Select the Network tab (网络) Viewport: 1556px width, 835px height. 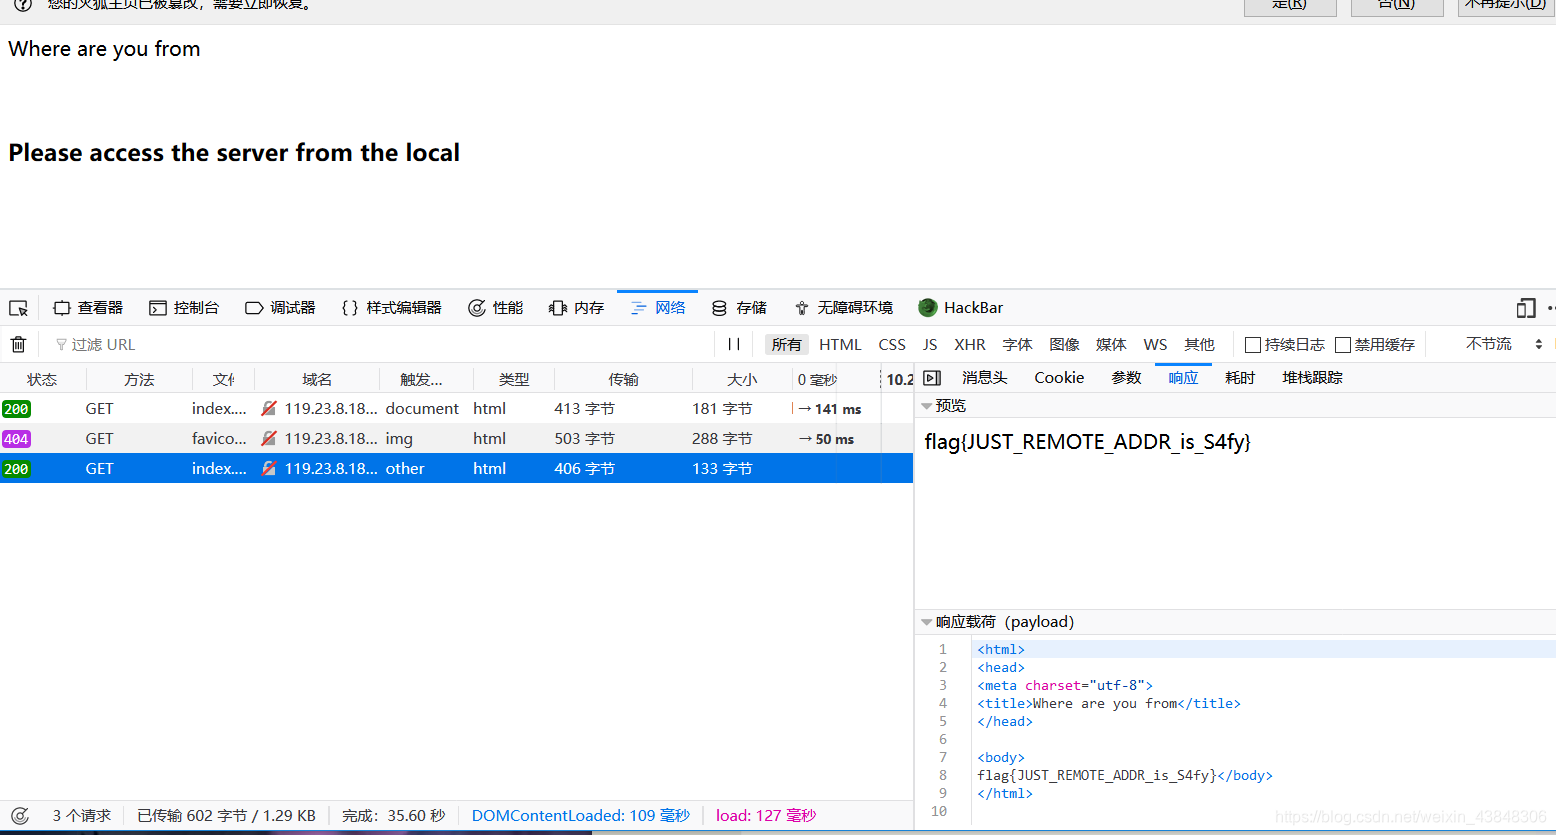coord(658,308)
